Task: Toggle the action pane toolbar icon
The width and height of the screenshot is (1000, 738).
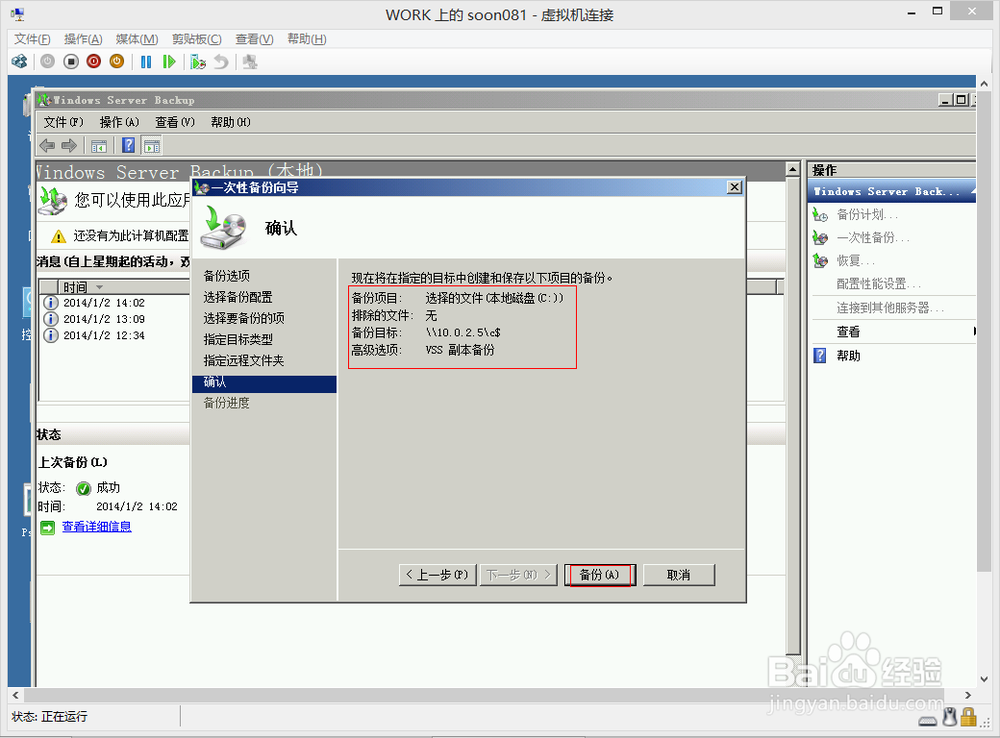Action: click(x=152, y=146)
